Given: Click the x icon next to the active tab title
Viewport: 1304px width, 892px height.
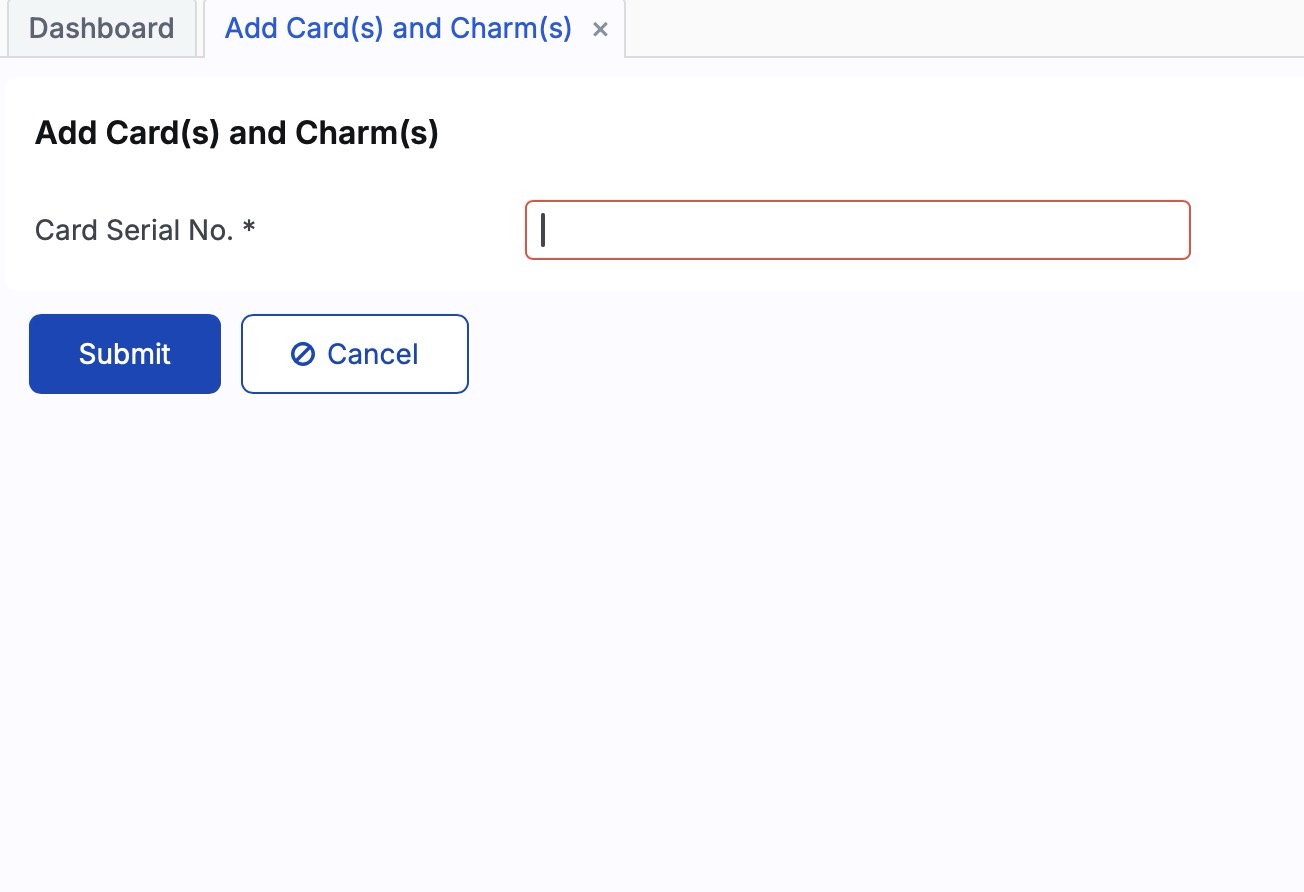Looking at the screenshot, I should click(x=600, y=30).
